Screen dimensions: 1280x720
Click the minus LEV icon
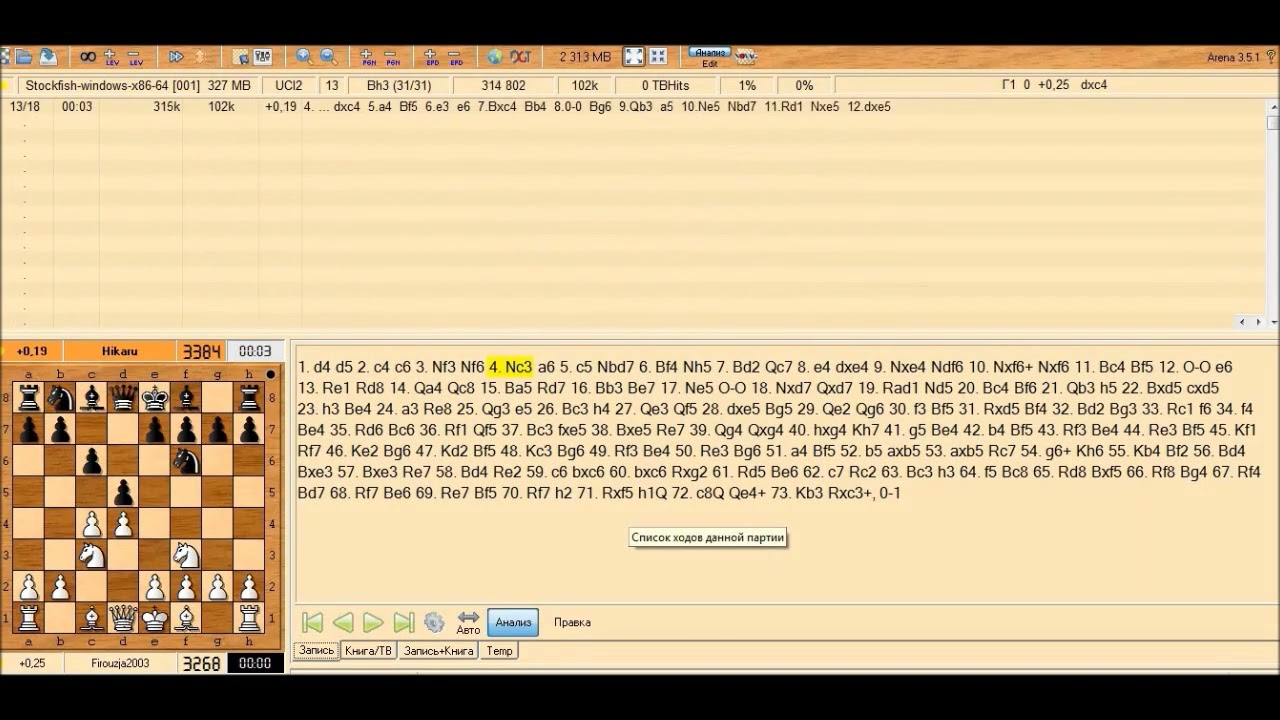pyautogui.click(x=135, y=57)
